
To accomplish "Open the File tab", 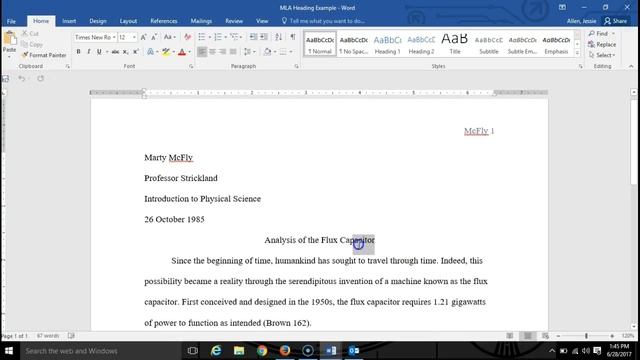I will [x=11, y=21].
